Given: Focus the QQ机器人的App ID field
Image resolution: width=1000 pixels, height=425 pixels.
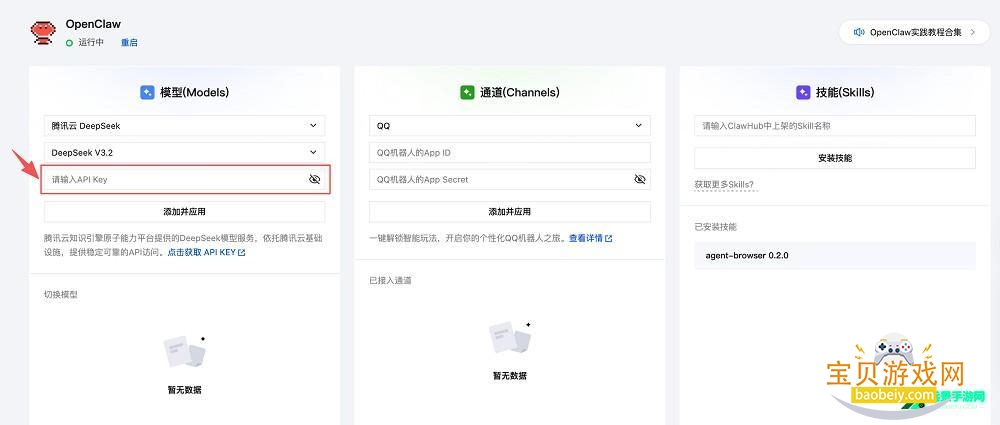Looking at the screenshot, I should point(510,153).
